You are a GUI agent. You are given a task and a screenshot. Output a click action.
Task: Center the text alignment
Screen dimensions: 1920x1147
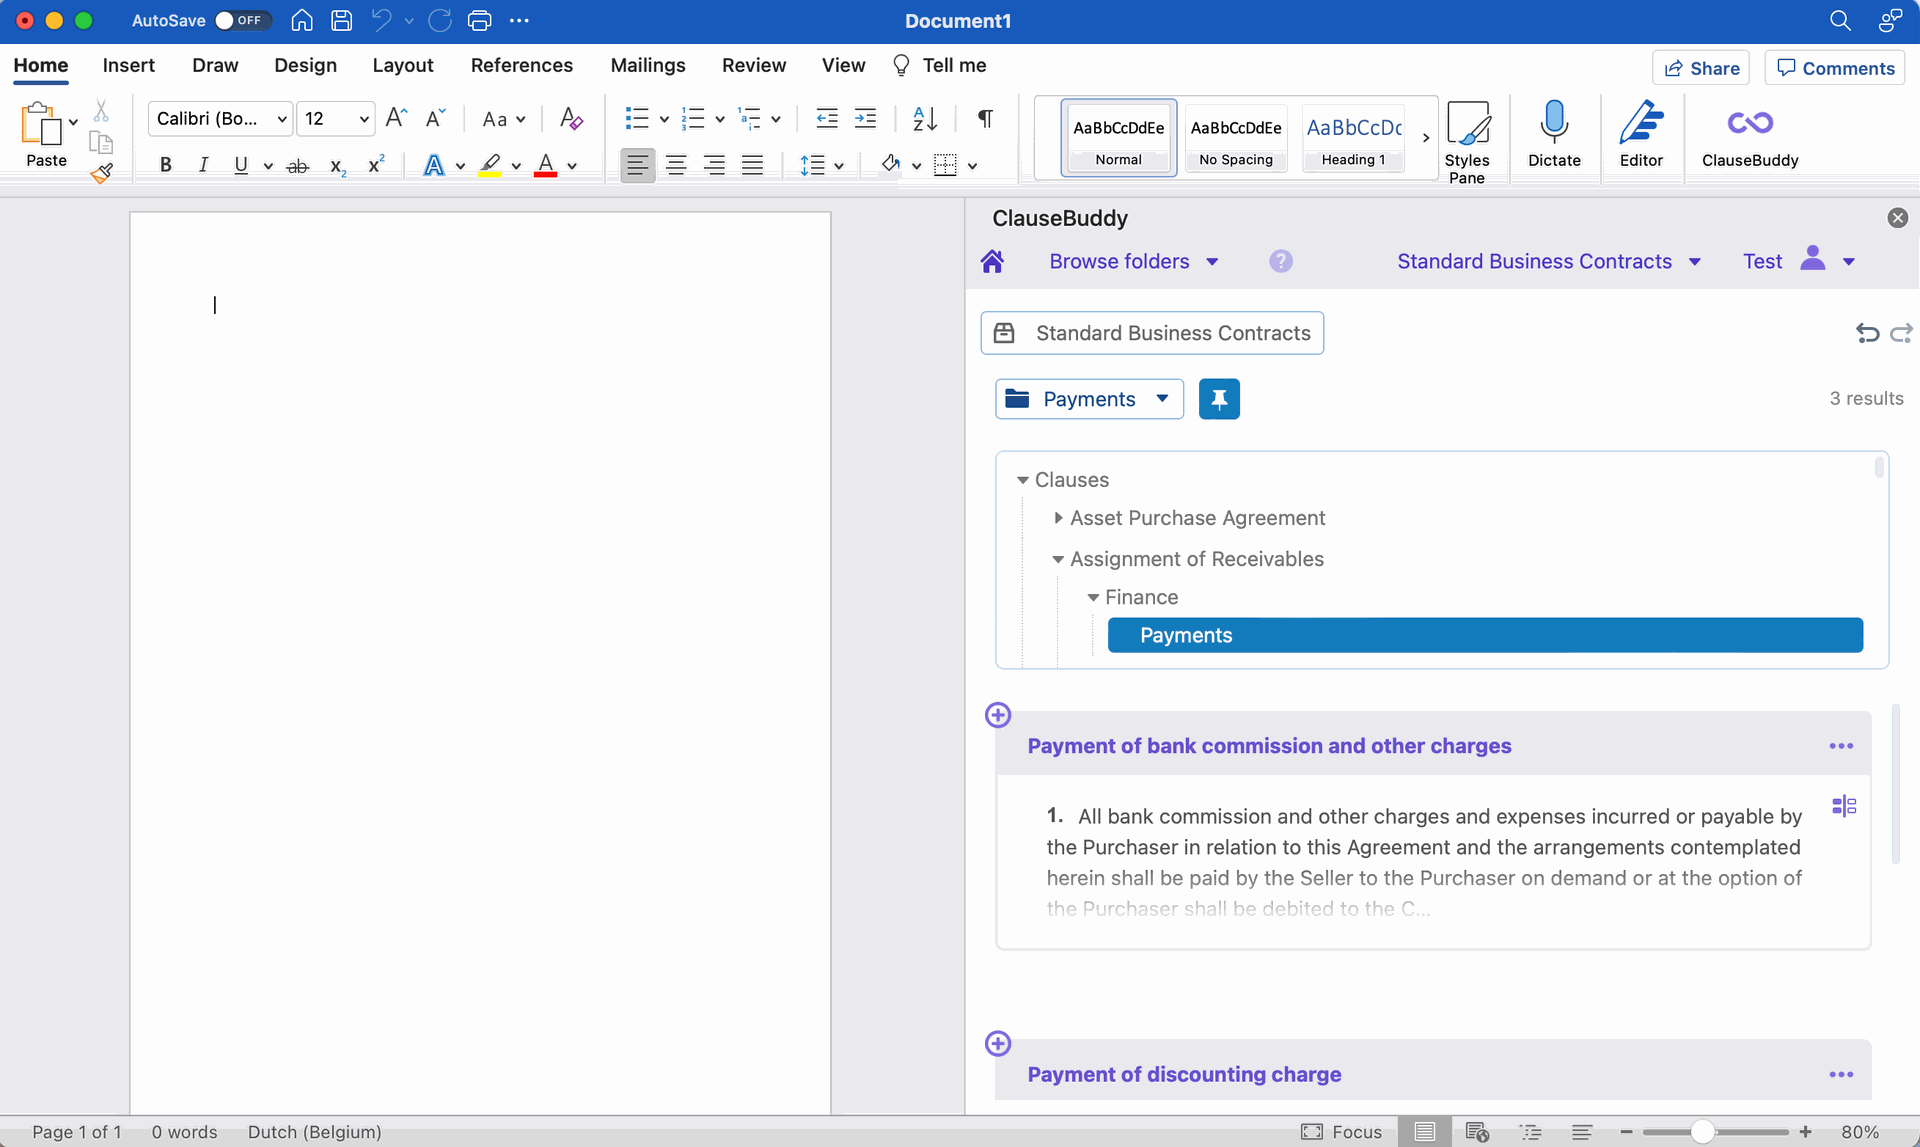click(676, 165)
